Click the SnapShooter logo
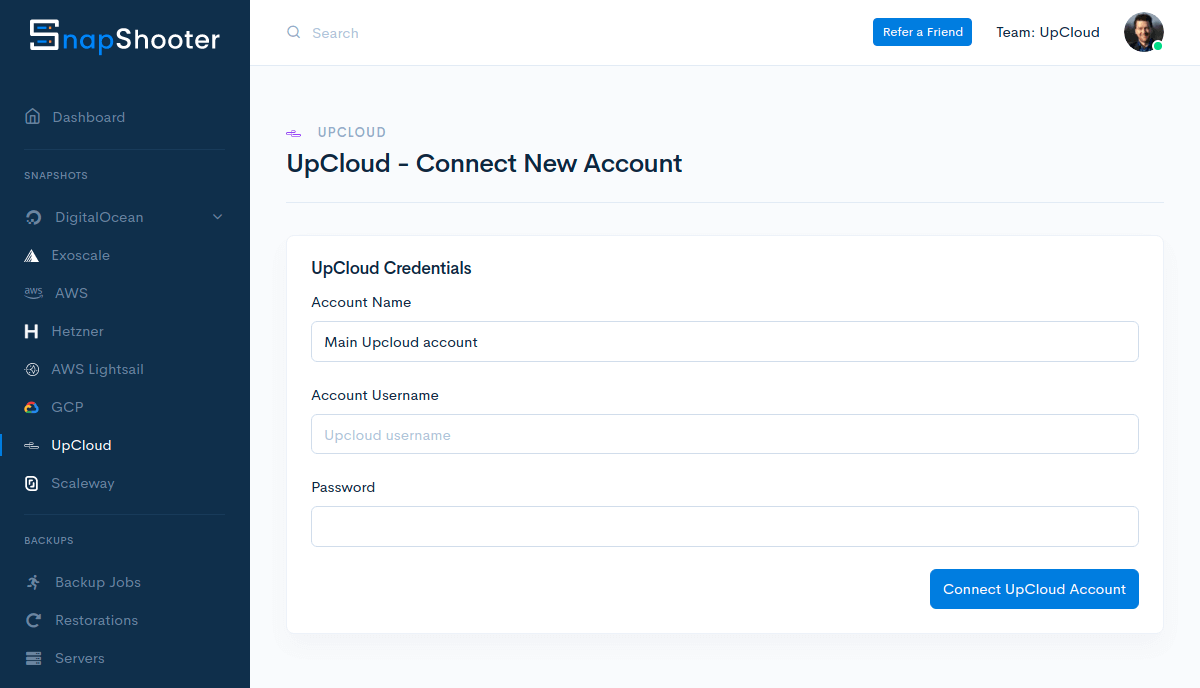1200x688 pixels. [124, 37]
